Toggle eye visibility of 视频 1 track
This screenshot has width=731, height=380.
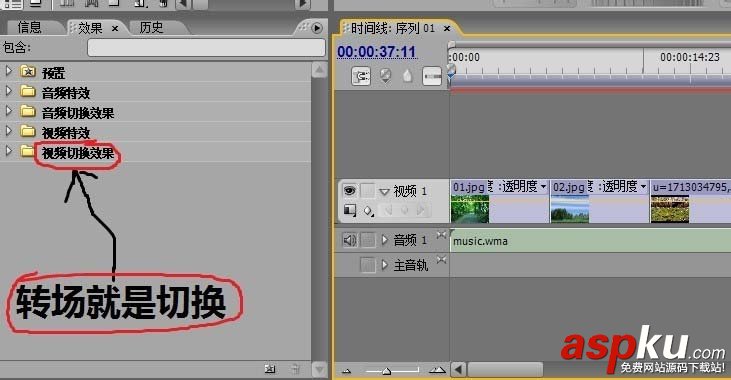tap(350, 191)
